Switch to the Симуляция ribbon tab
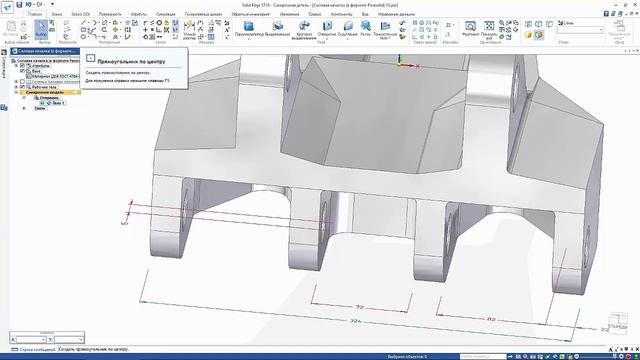 [x=165, y=14]
